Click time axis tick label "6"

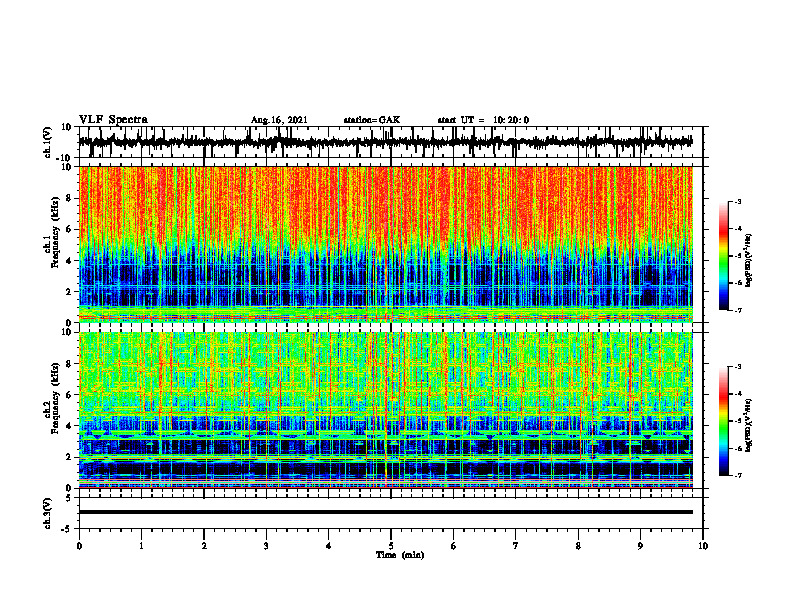pos(454,546)
